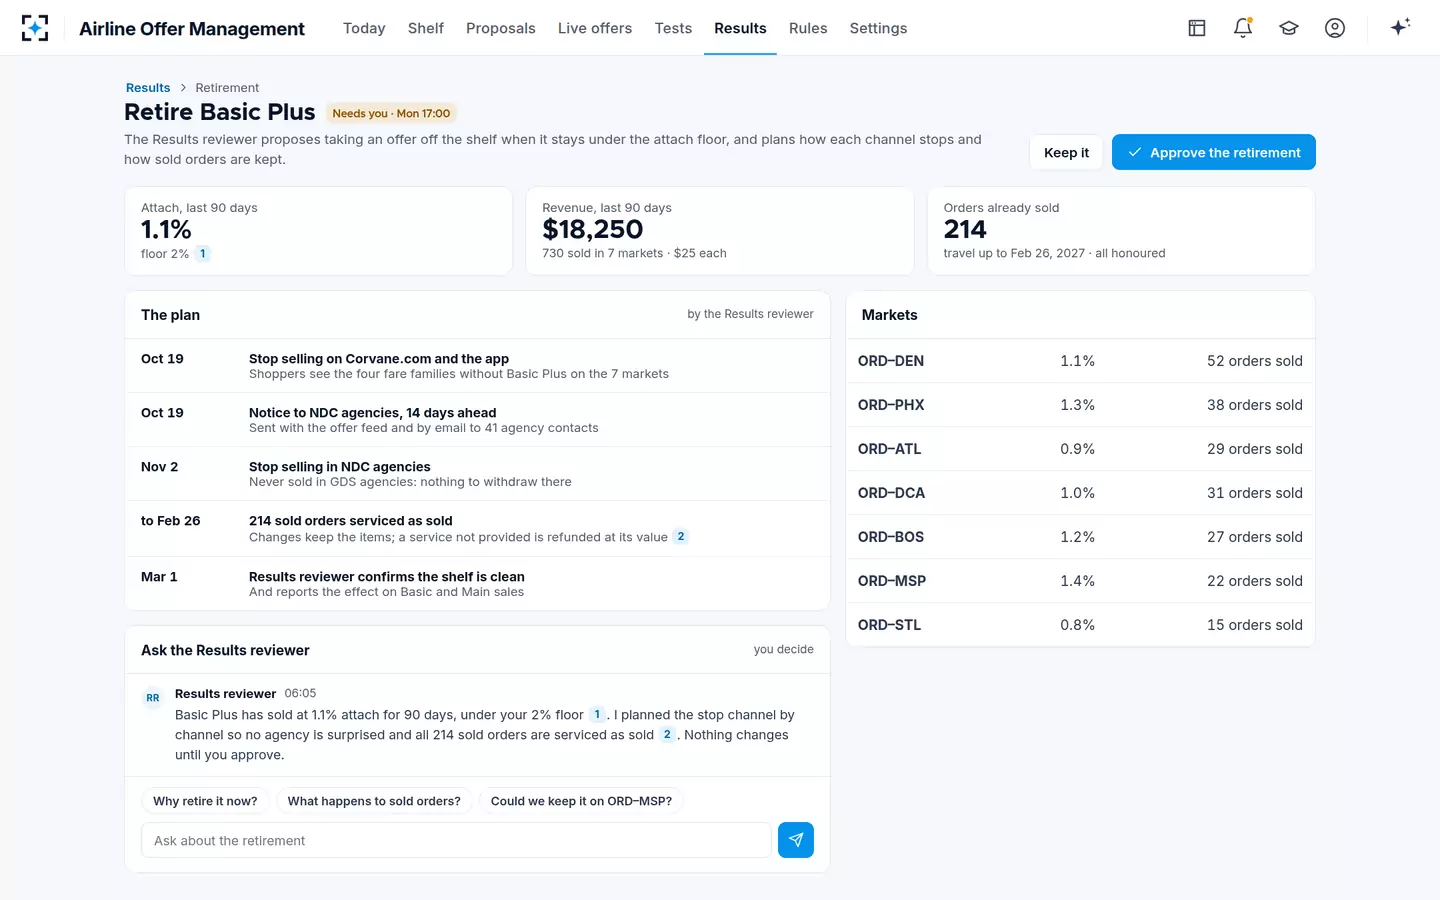This screenshot has height=900, width=1440.
Task: Approve the retirement
Action: [x=1214, y=152]
